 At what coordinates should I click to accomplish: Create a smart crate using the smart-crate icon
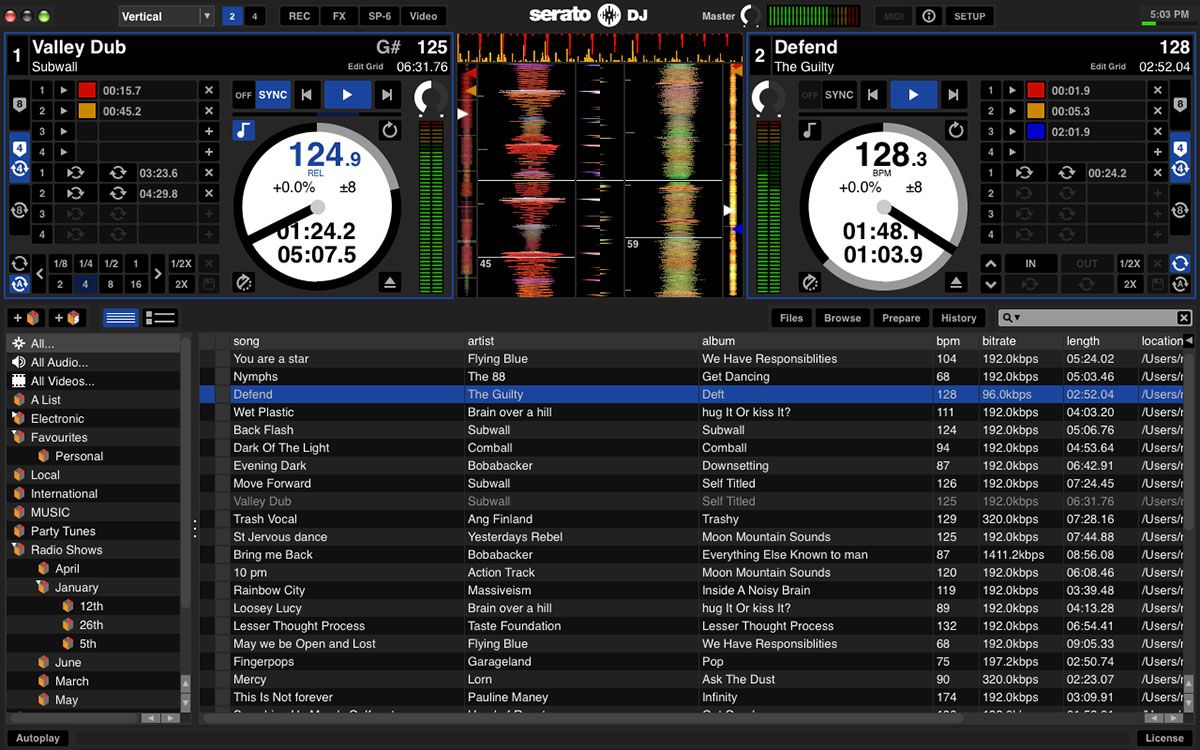click(66, 317)
